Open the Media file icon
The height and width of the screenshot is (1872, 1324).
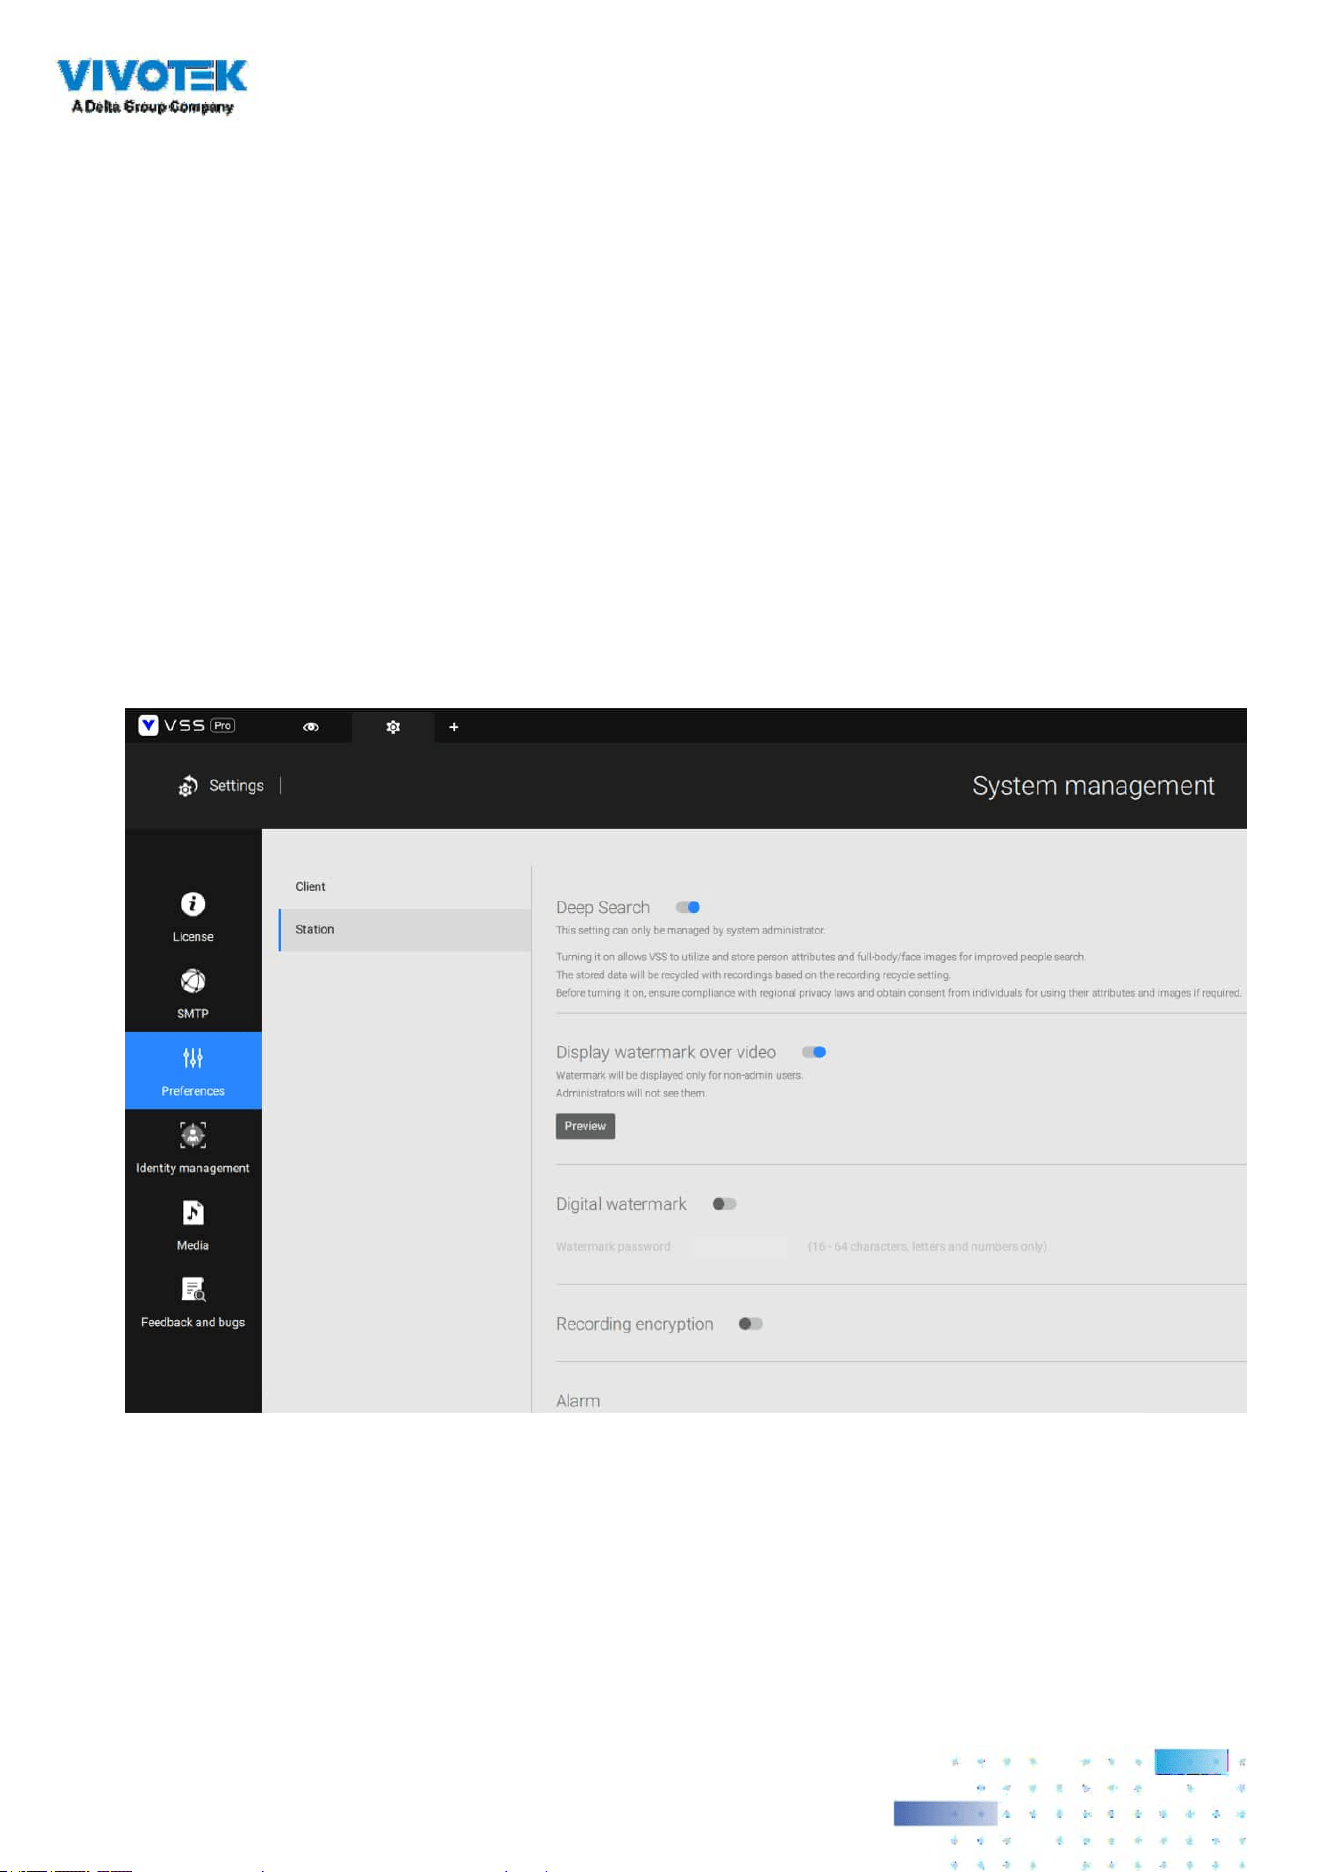[x=193, y=1213]
